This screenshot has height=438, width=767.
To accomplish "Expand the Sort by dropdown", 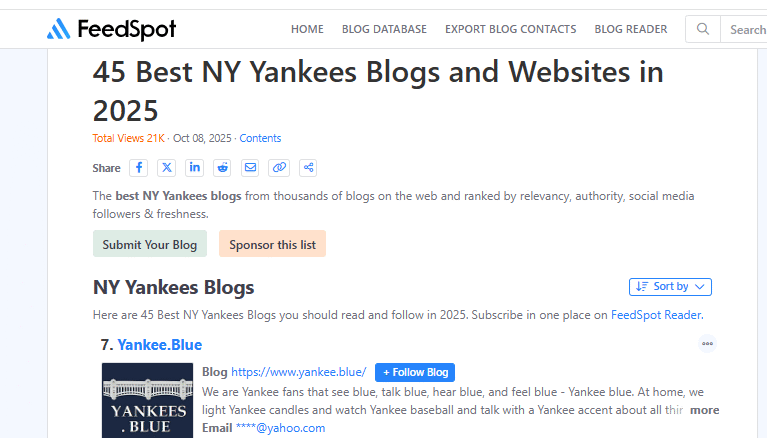I will [x=670, y=287].
